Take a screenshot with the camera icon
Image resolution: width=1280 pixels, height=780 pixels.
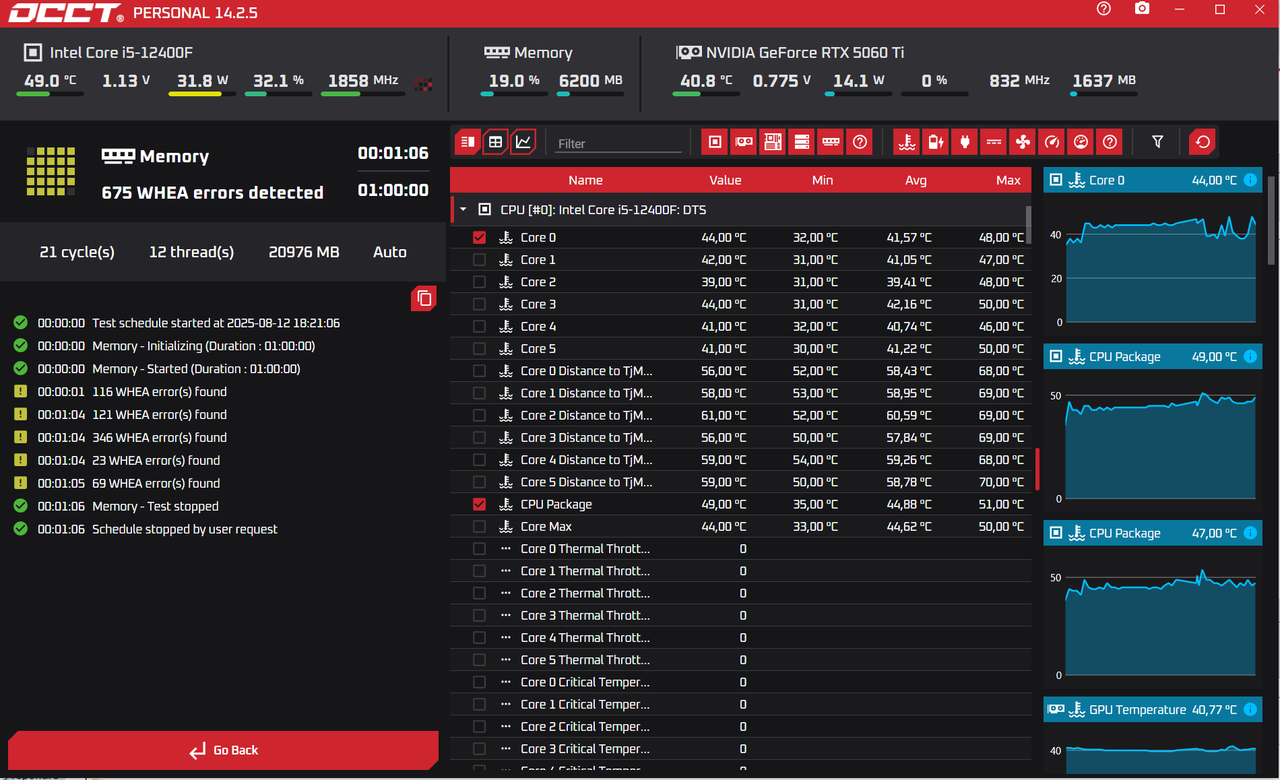1142,9
